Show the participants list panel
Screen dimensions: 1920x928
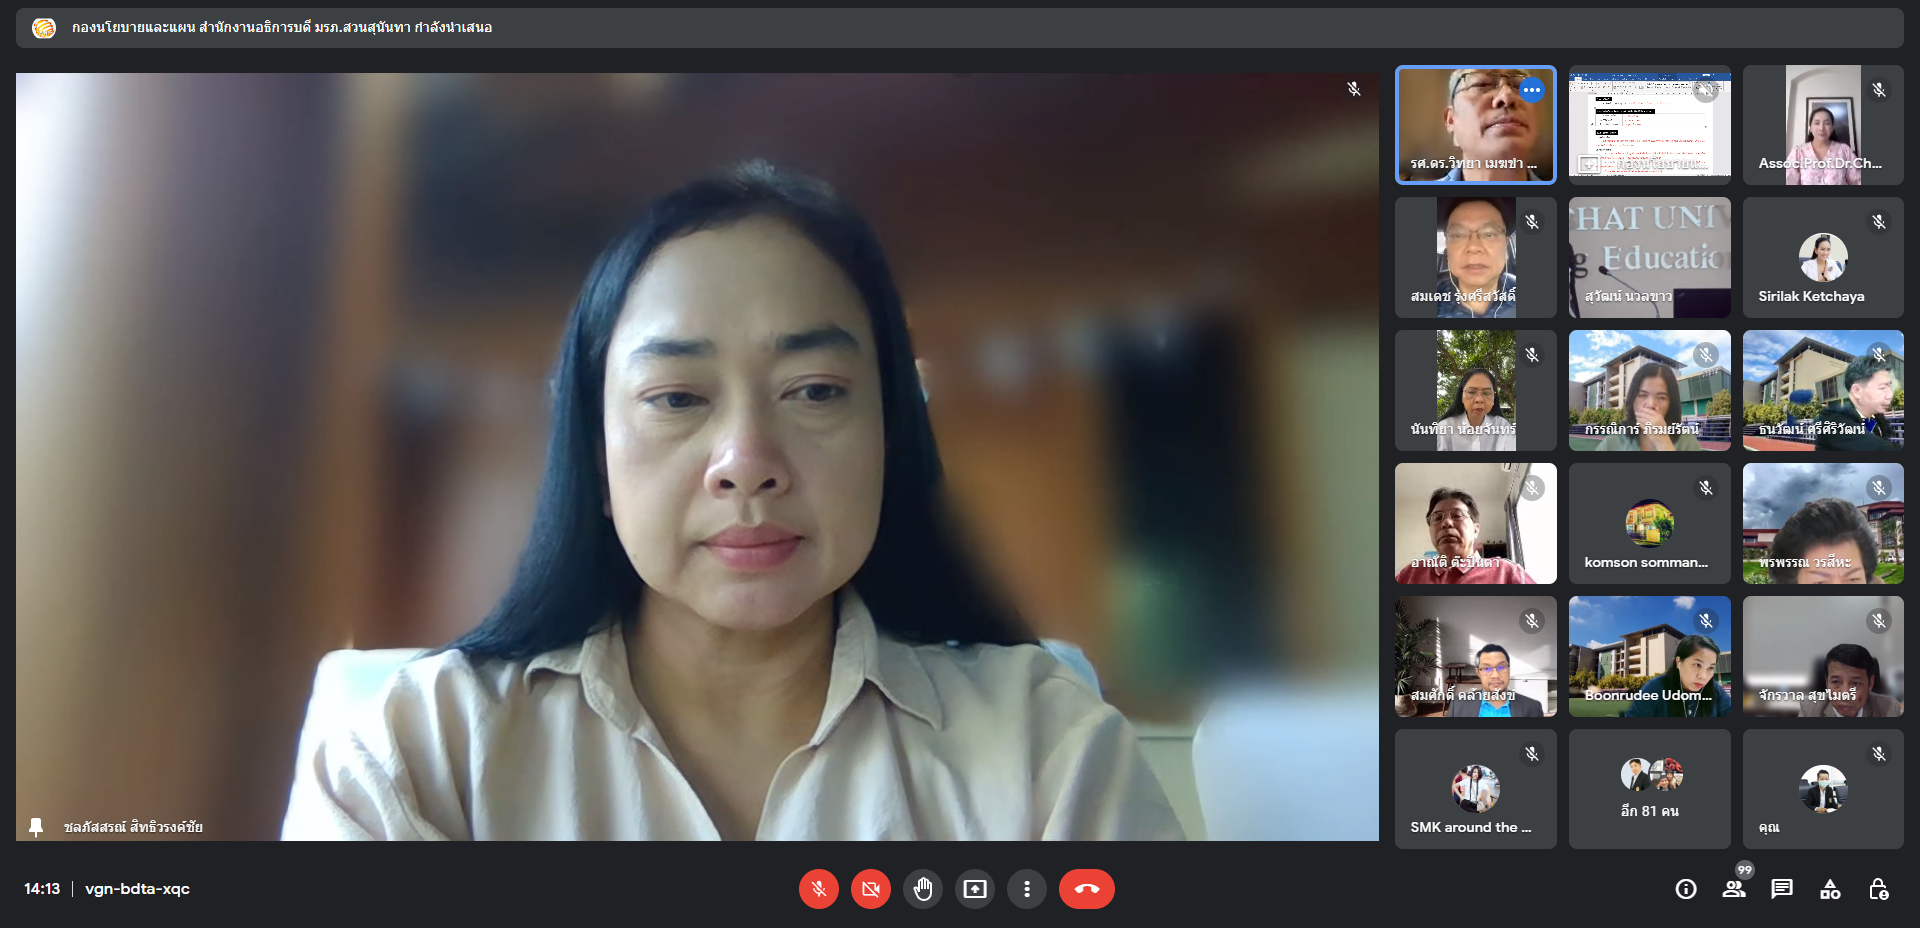1734,889
